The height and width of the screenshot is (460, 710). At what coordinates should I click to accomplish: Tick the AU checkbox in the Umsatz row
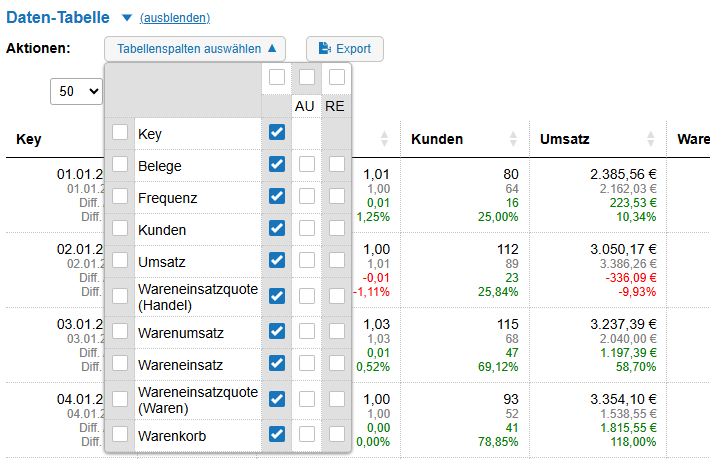click(307, 262)
